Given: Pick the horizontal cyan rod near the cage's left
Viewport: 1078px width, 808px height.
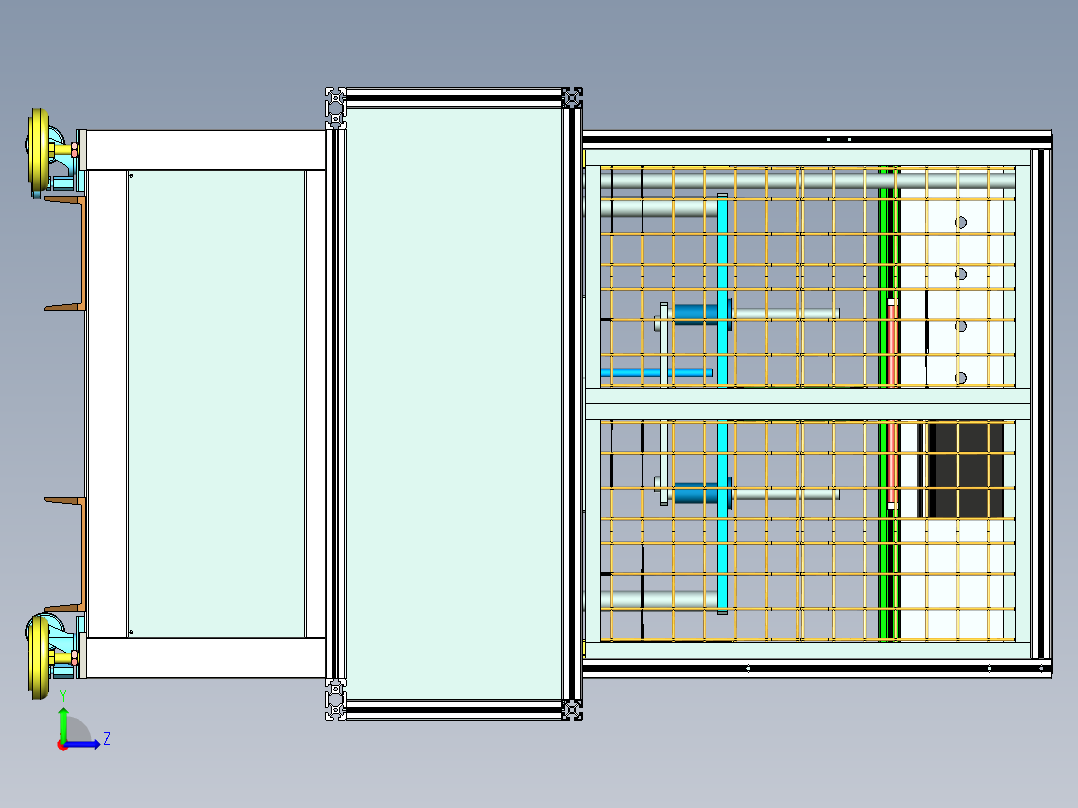Looking at the screenshot, I should tap(657, 373).
